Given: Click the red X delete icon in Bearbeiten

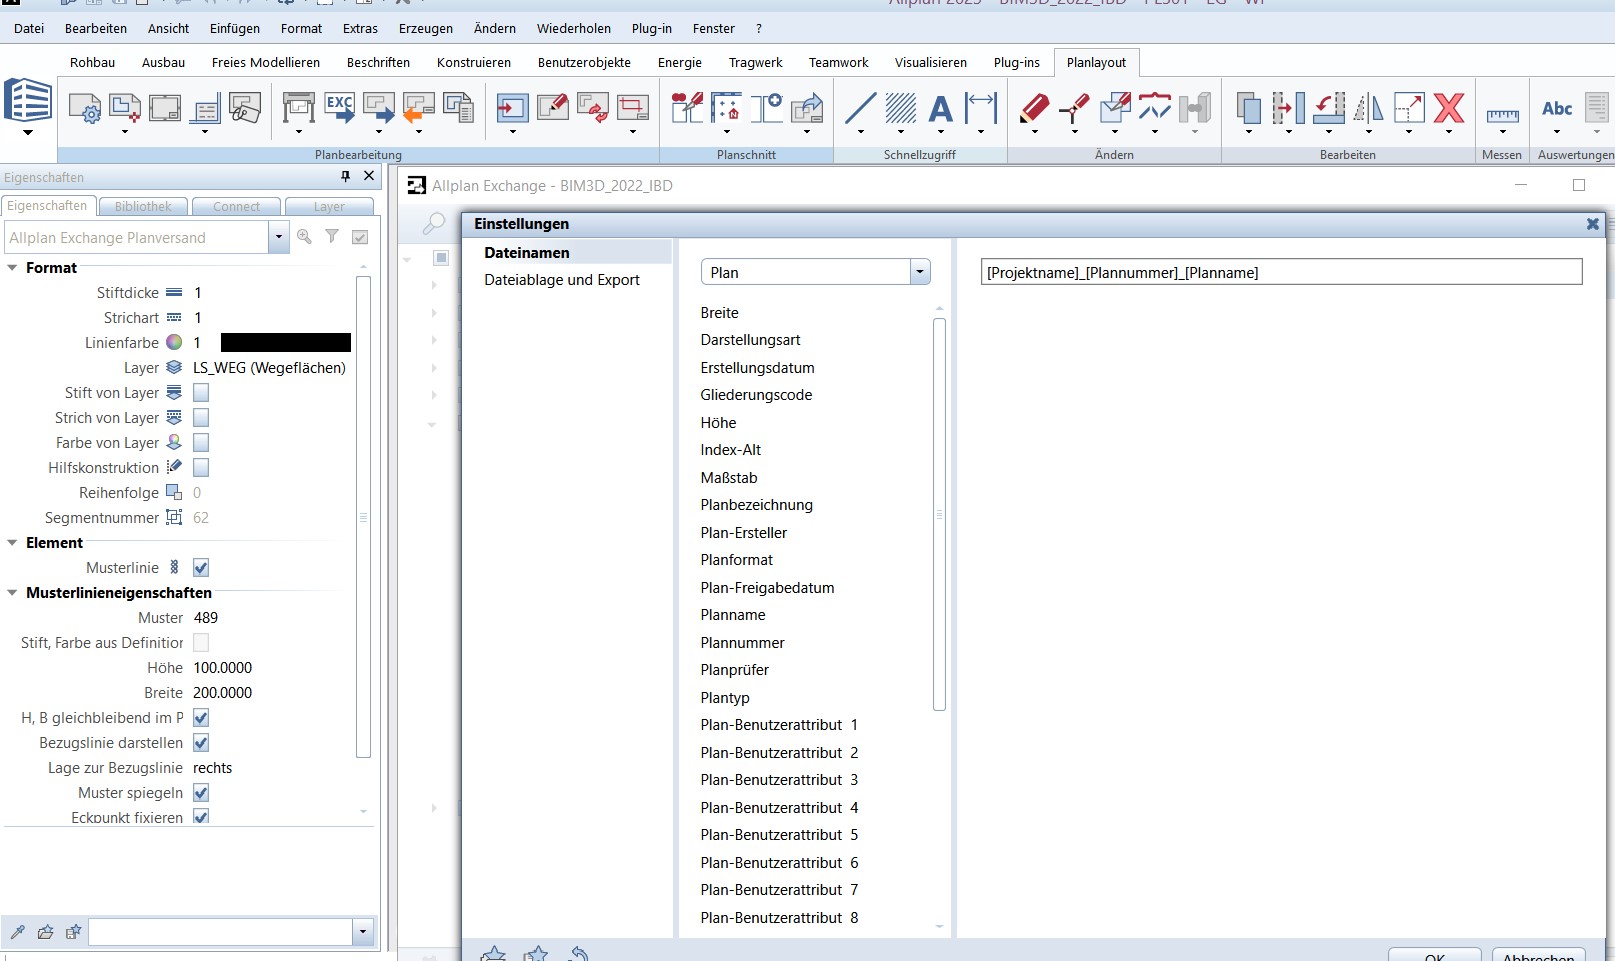Looking at the screenshot, I should [1448, 107].
